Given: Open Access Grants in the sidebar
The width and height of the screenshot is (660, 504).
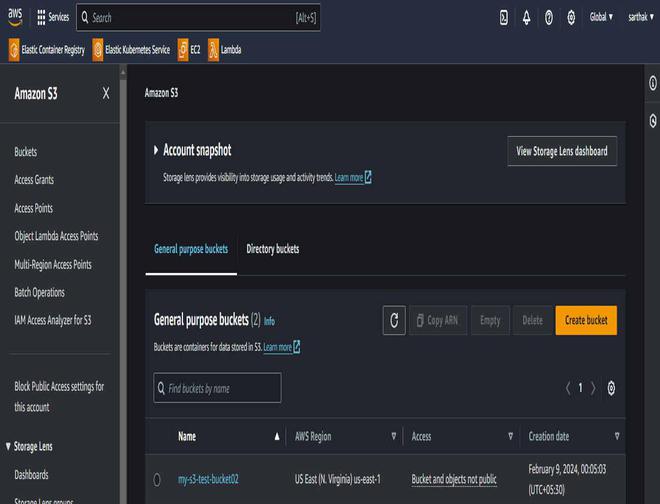Looking at the screenshot, I should pos(34,180).
